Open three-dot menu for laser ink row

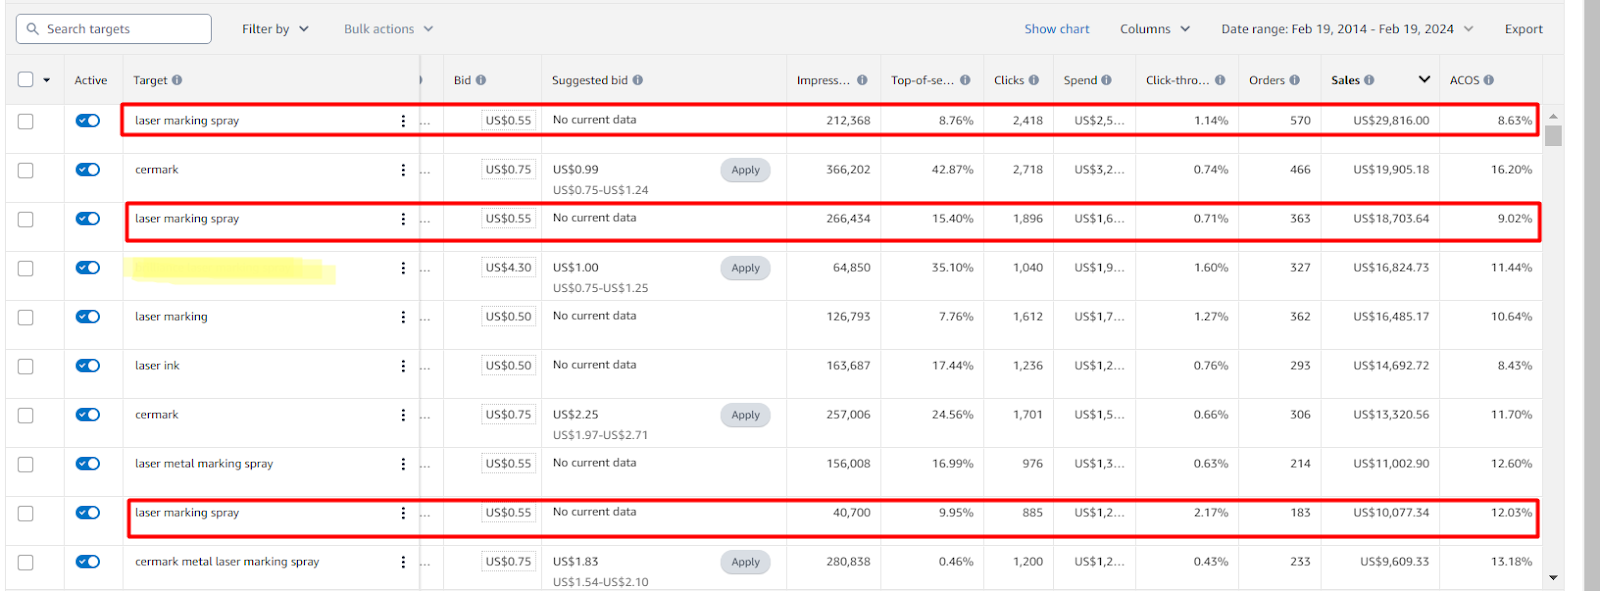click(403, 366)
